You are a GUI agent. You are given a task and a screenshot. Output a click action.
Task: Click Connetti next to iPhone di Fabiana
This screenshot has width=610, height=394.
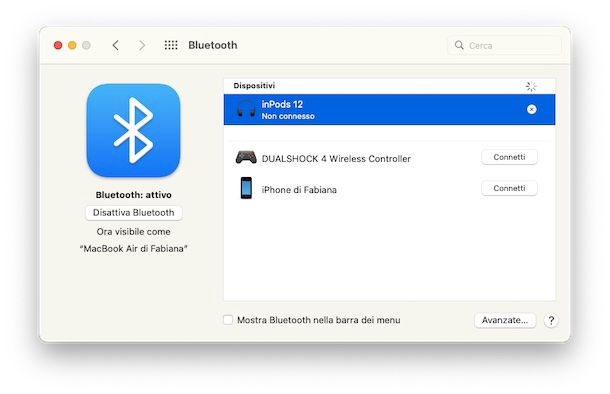509,188
